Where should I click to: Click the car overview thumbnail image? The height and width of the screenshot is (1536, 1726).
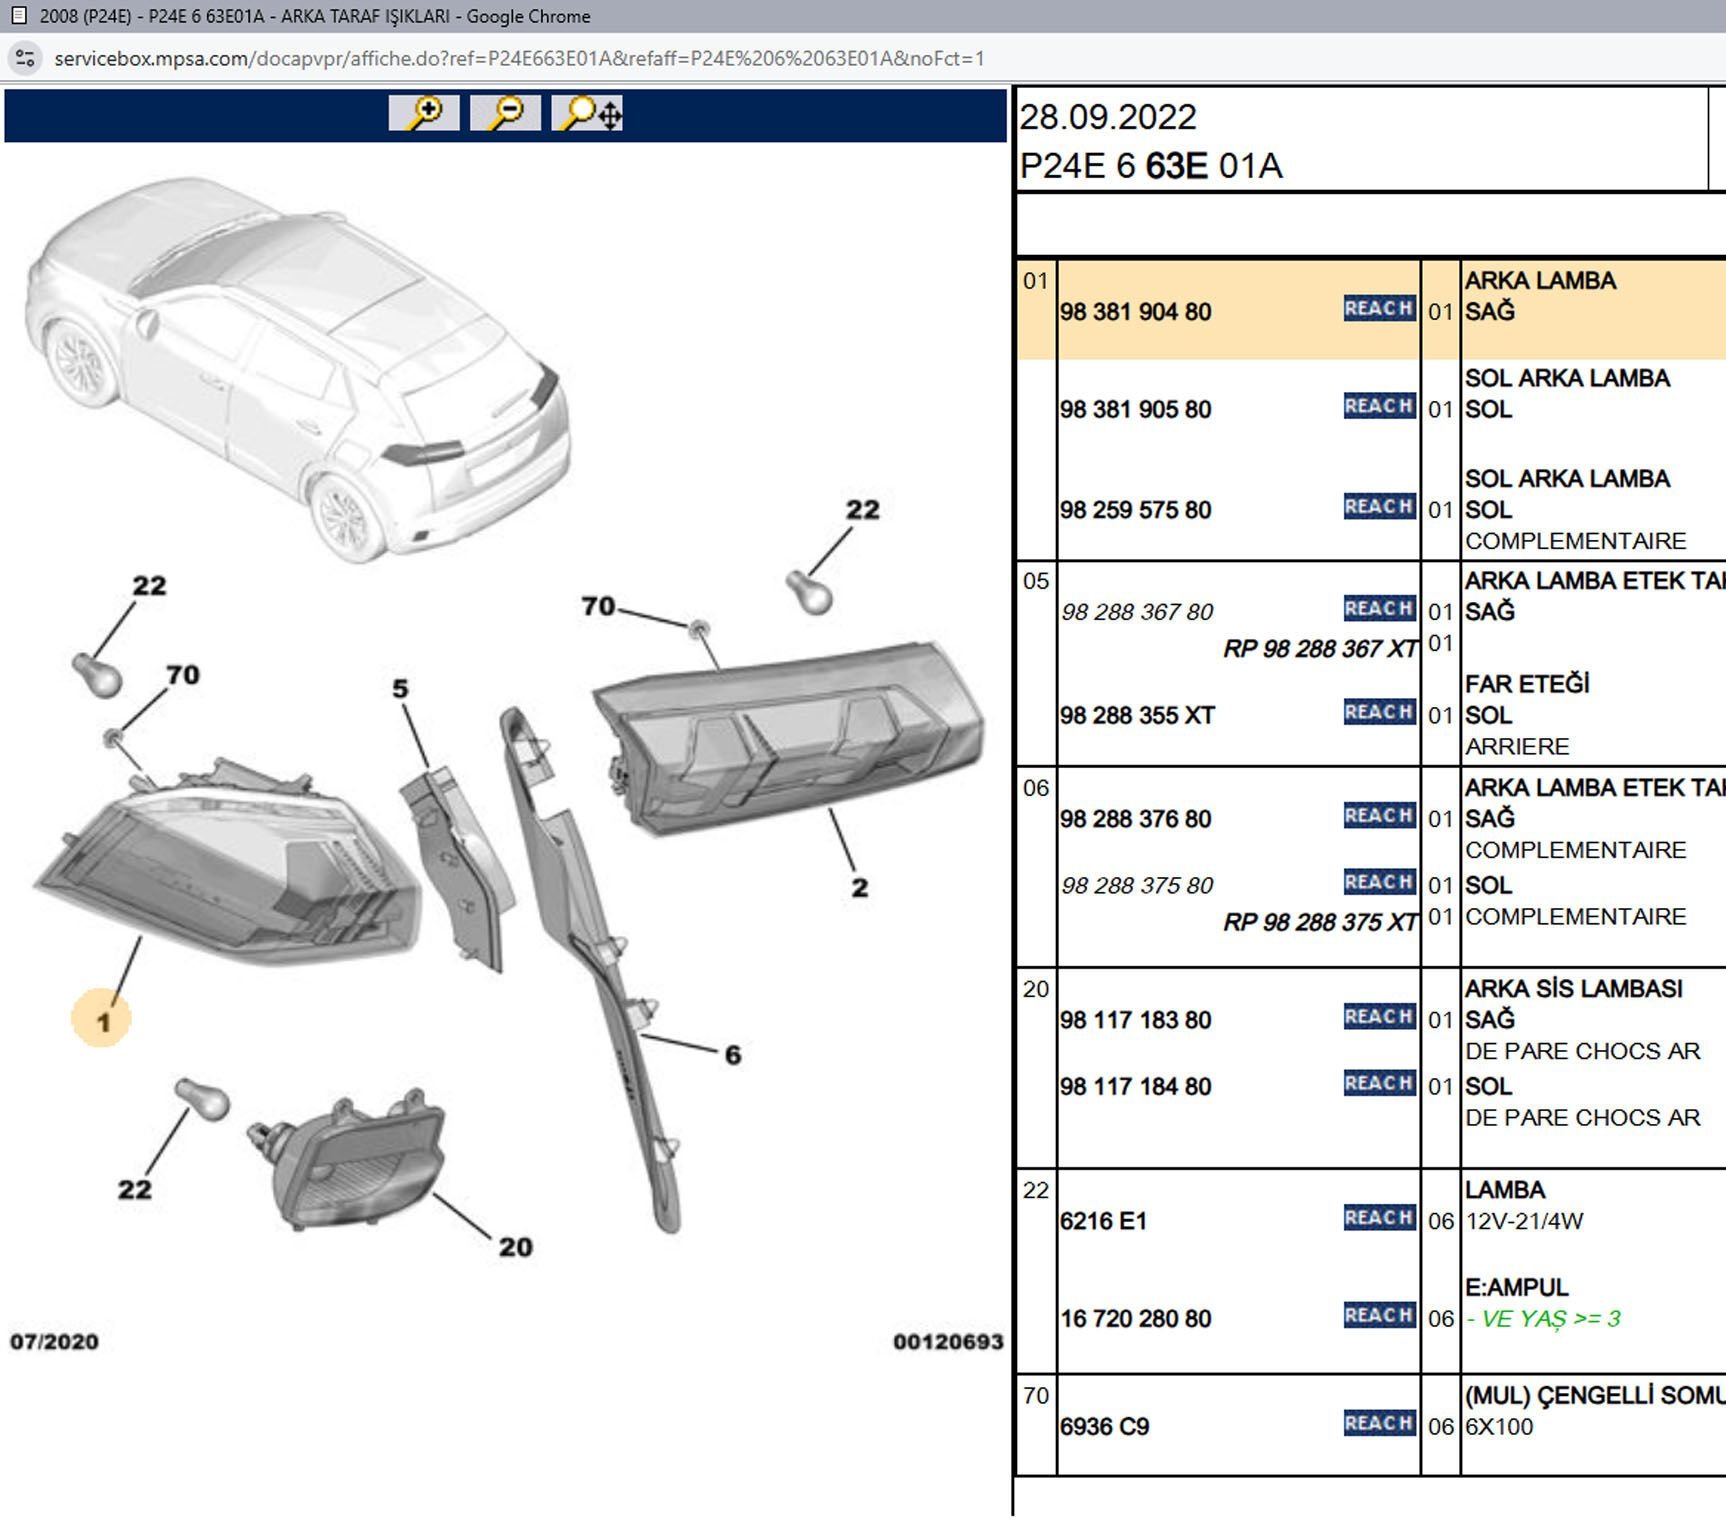click(x=300, y=370)
